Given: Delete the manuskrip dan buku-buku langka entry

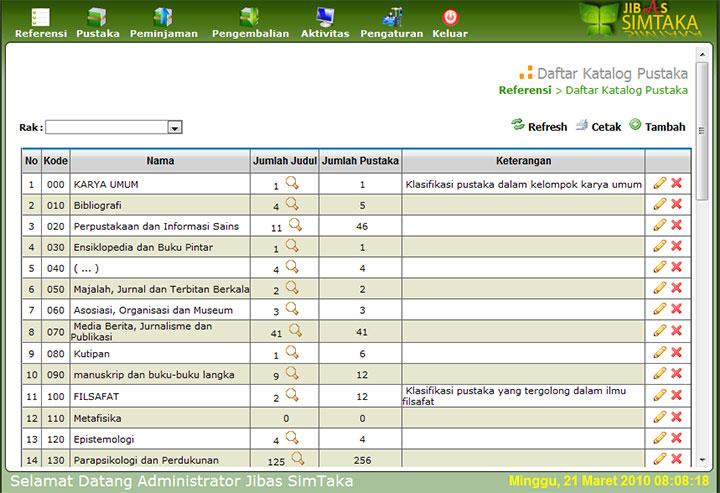Looking at the screenshot, I should point(676,373).
